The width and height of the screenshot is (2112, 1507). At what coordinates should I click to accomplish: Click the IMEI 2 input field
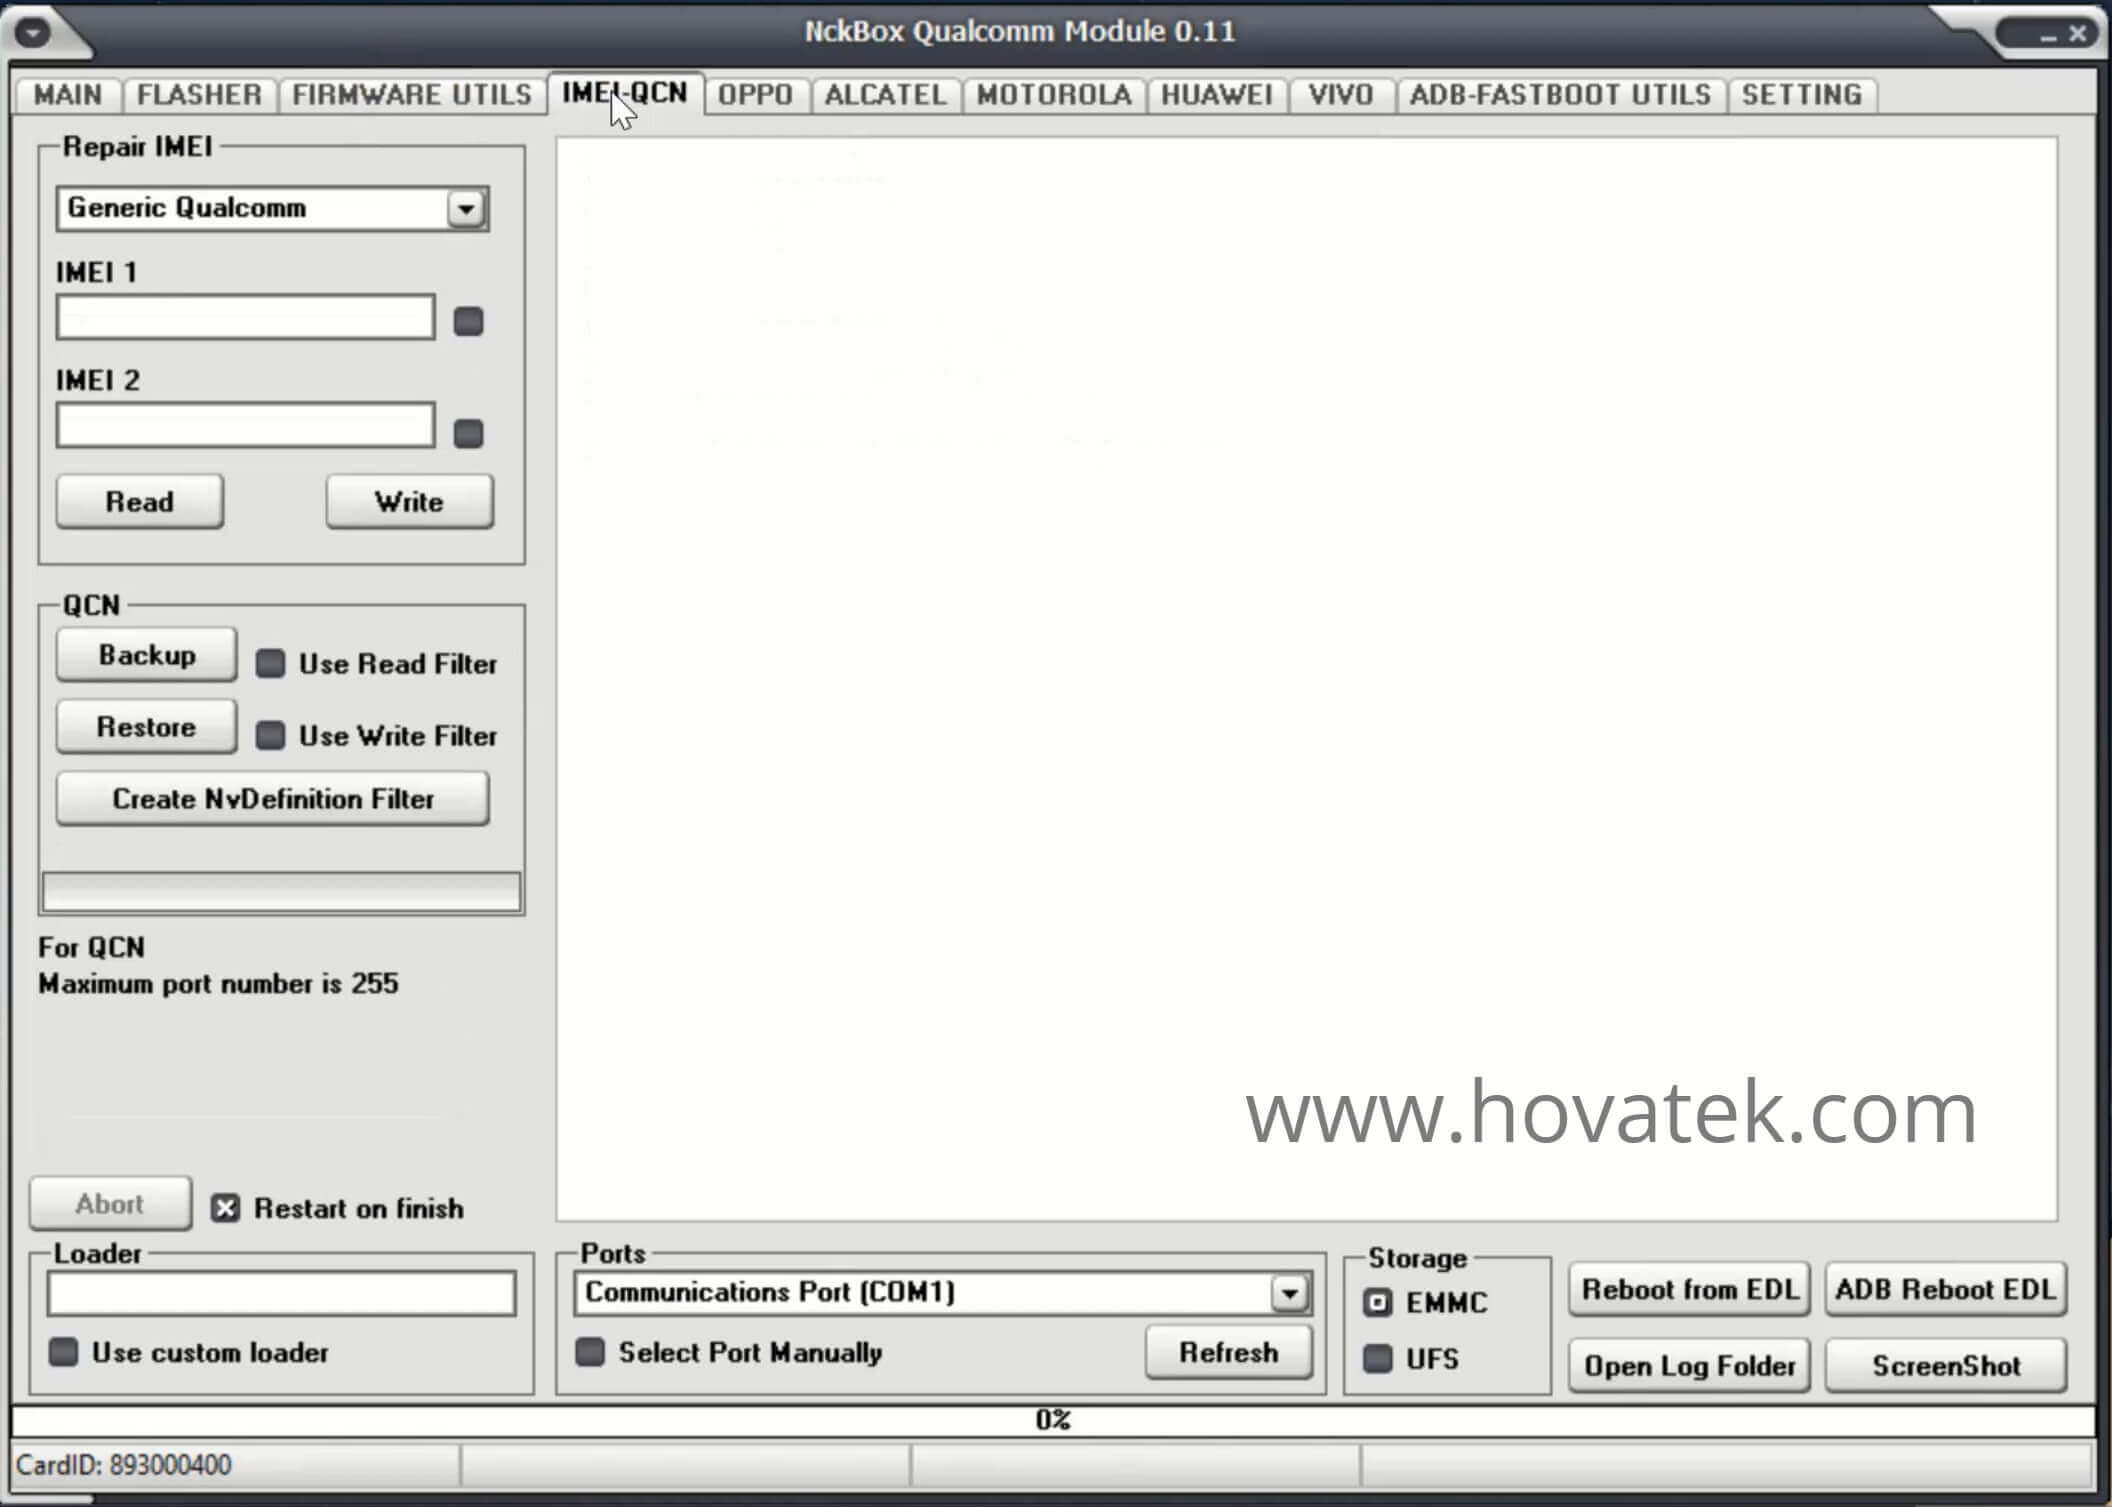246,426
